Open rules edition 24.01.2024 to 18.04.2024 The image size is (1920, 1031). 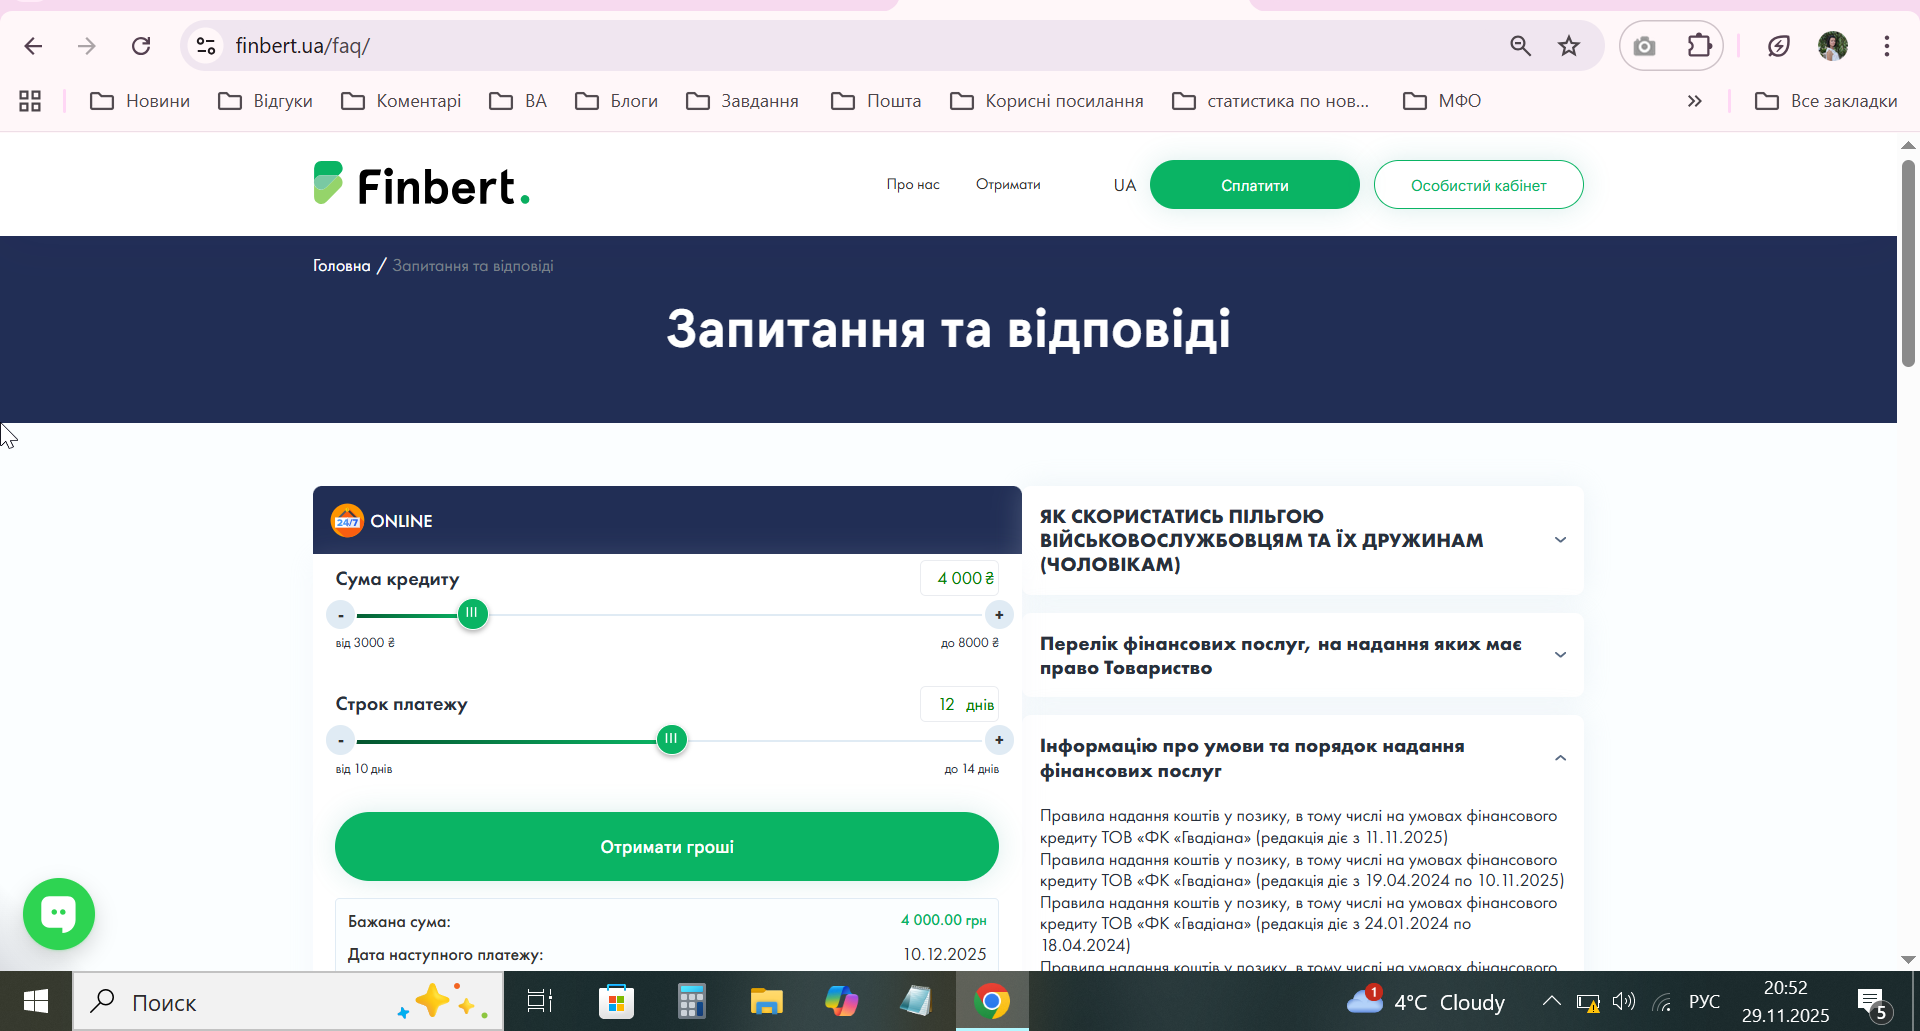coord(1298,924)
